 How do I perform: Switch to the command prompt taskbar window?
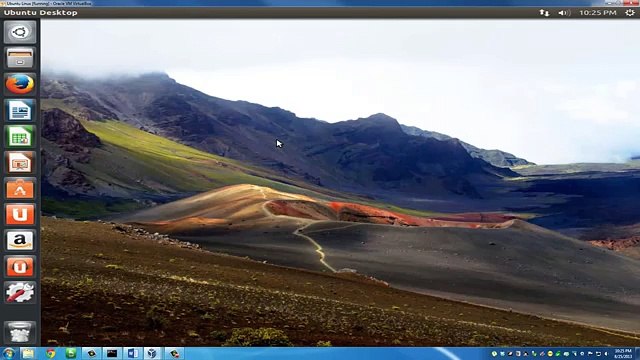click(112, 353)
